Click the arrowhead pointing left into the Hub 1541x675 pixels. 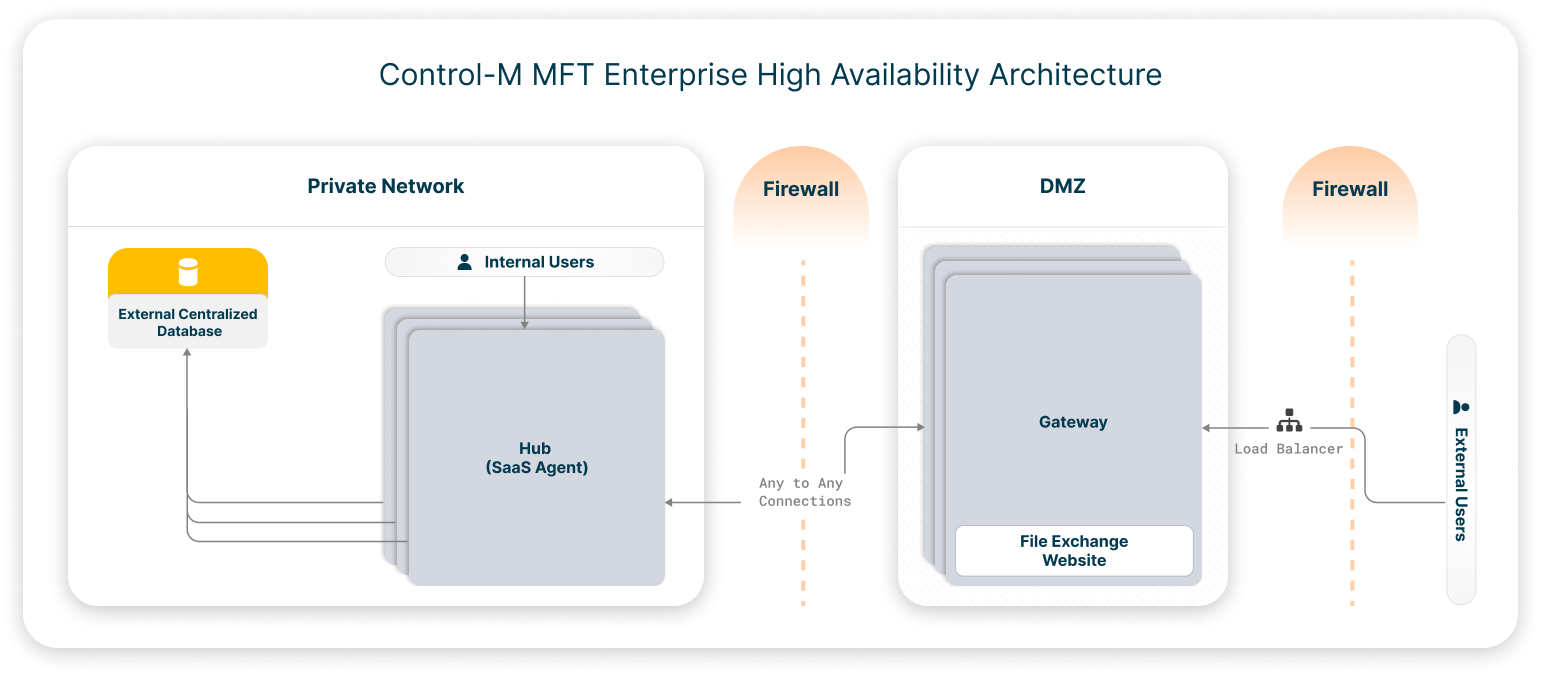tap(670, 502)
